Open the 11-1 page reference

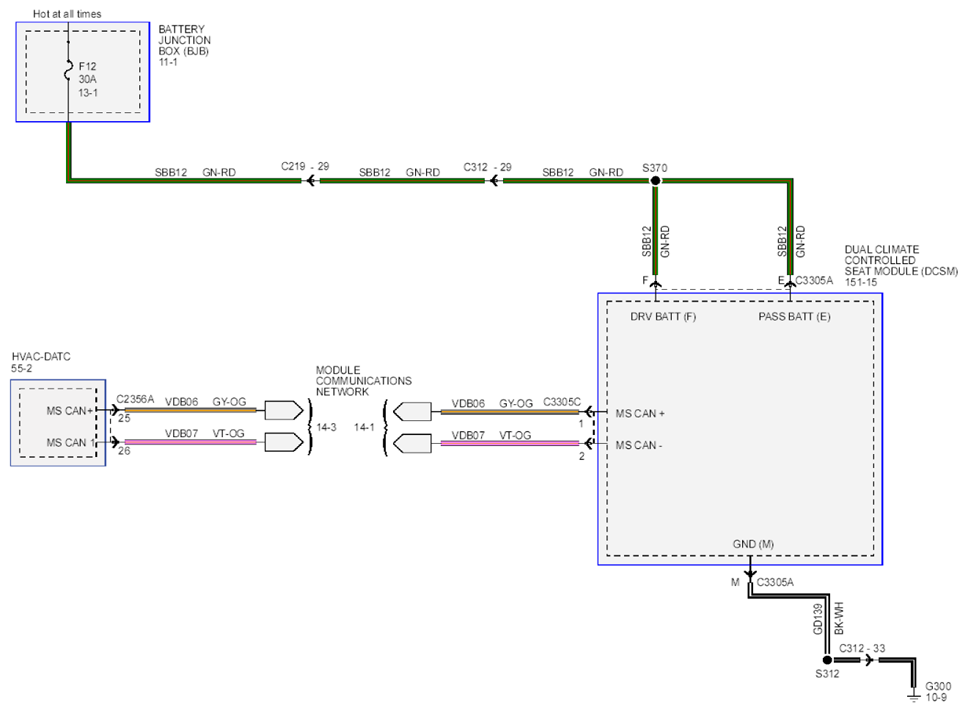(x=168, y=62)
